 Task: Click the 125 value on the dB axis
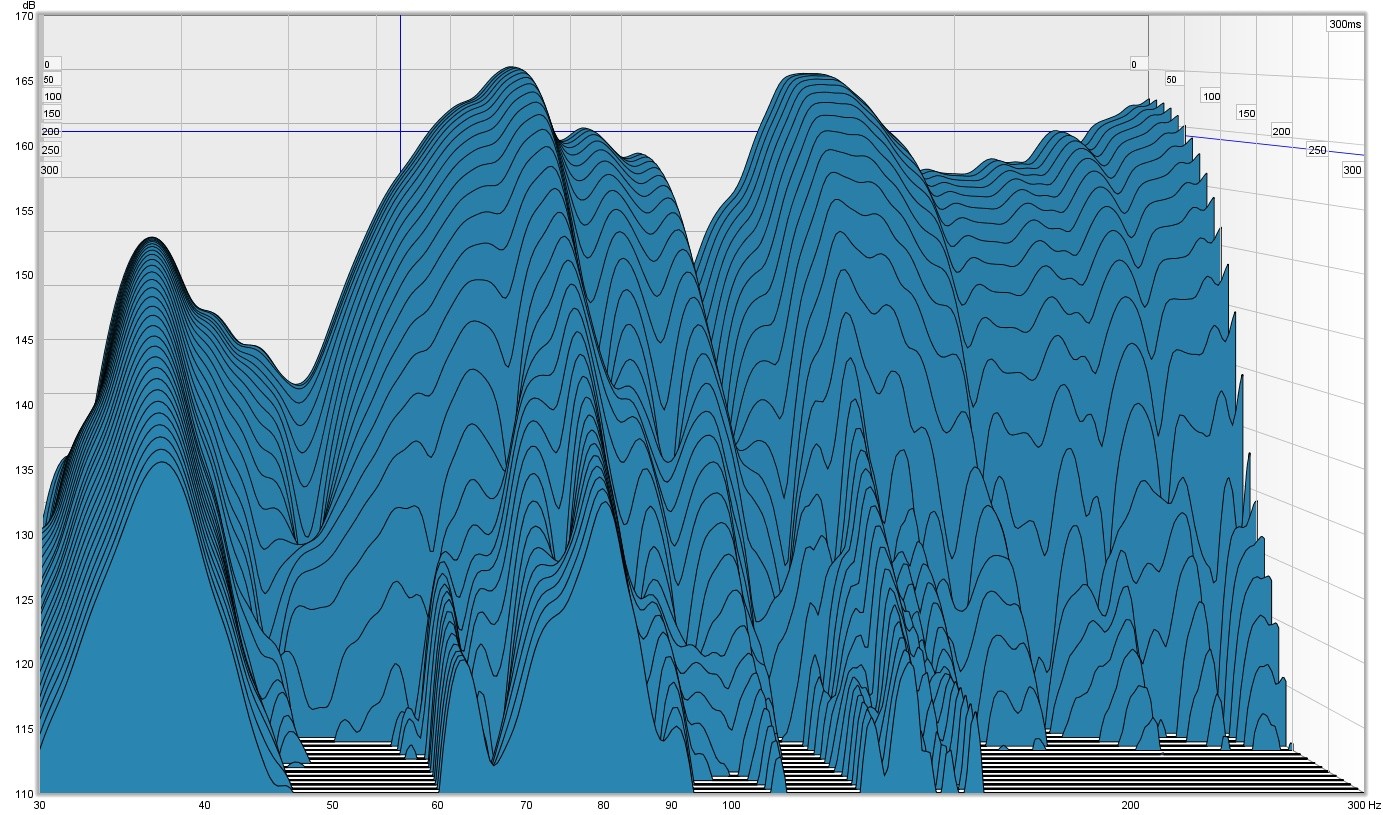click(x=26, y=600)
